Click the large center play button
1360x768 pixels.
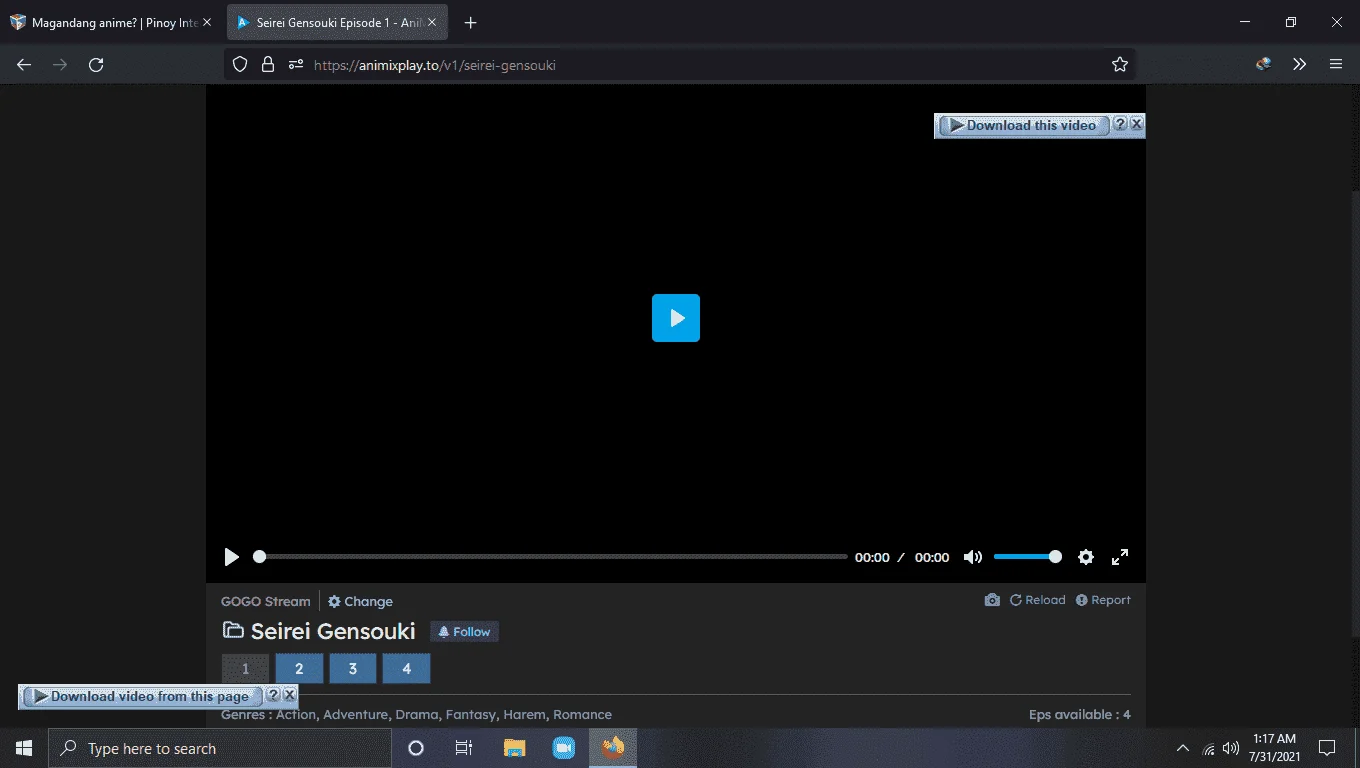pos(676,318)
